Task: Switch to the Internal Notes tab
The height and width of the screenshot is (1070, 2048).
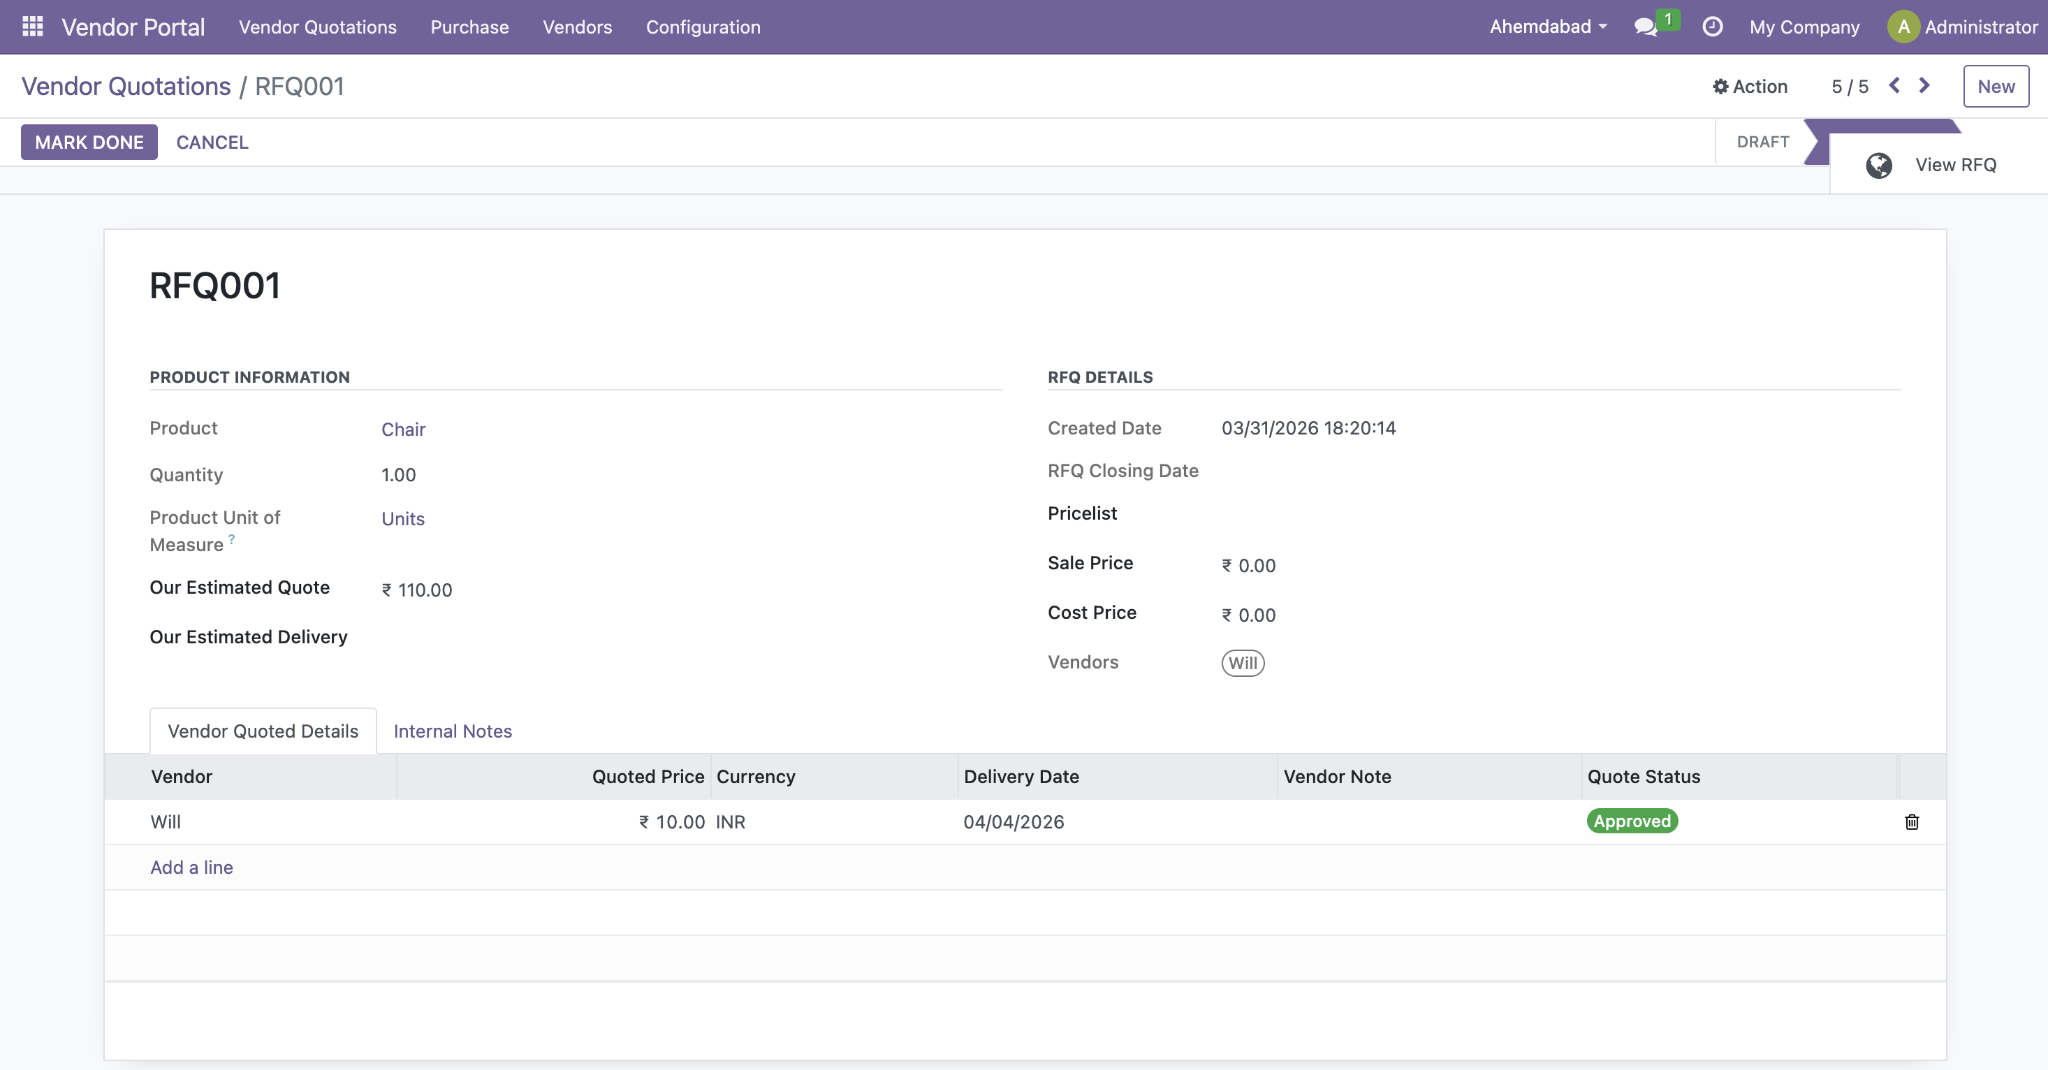Action: (453, 731)
